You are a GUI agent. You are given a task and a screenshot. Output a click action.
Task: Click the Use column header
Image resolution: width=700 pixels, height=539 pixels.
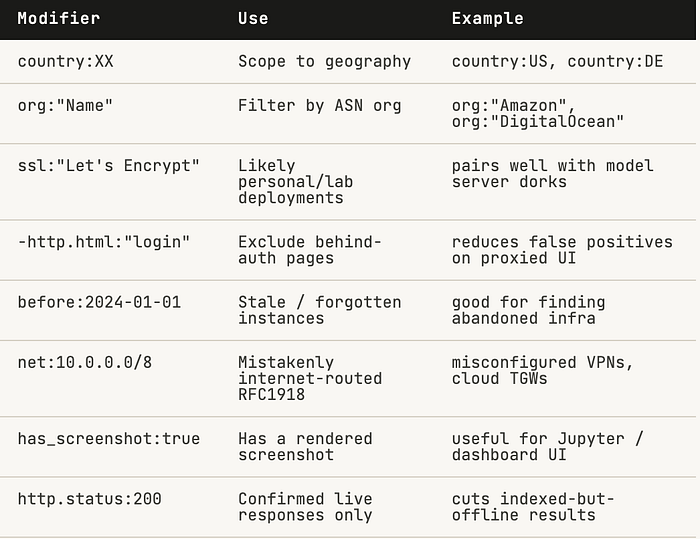coord(253,19)
